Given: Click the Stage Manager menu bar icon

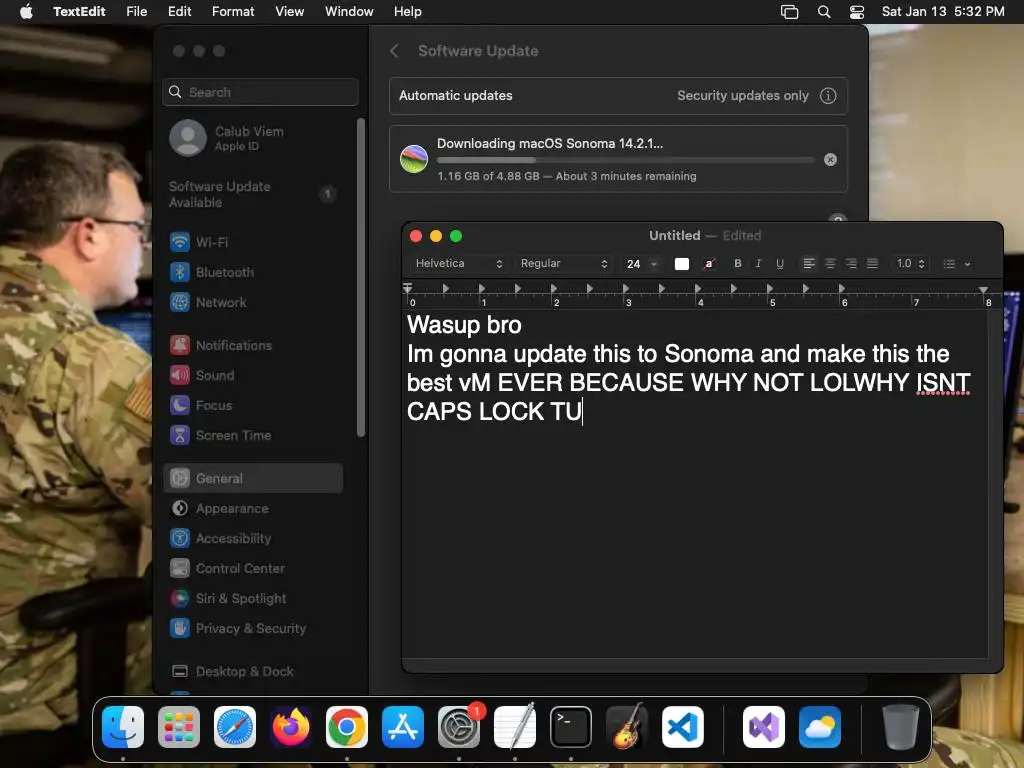Looking at the screenshot, I should click(x=790, y=12).
